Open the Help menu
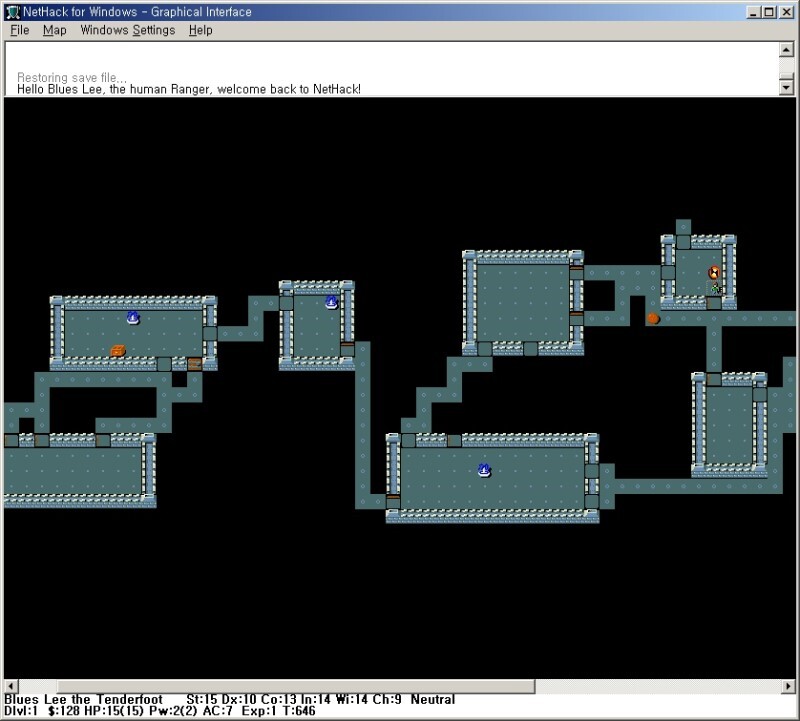Screen dimensions: 800x721 point(201,30)
